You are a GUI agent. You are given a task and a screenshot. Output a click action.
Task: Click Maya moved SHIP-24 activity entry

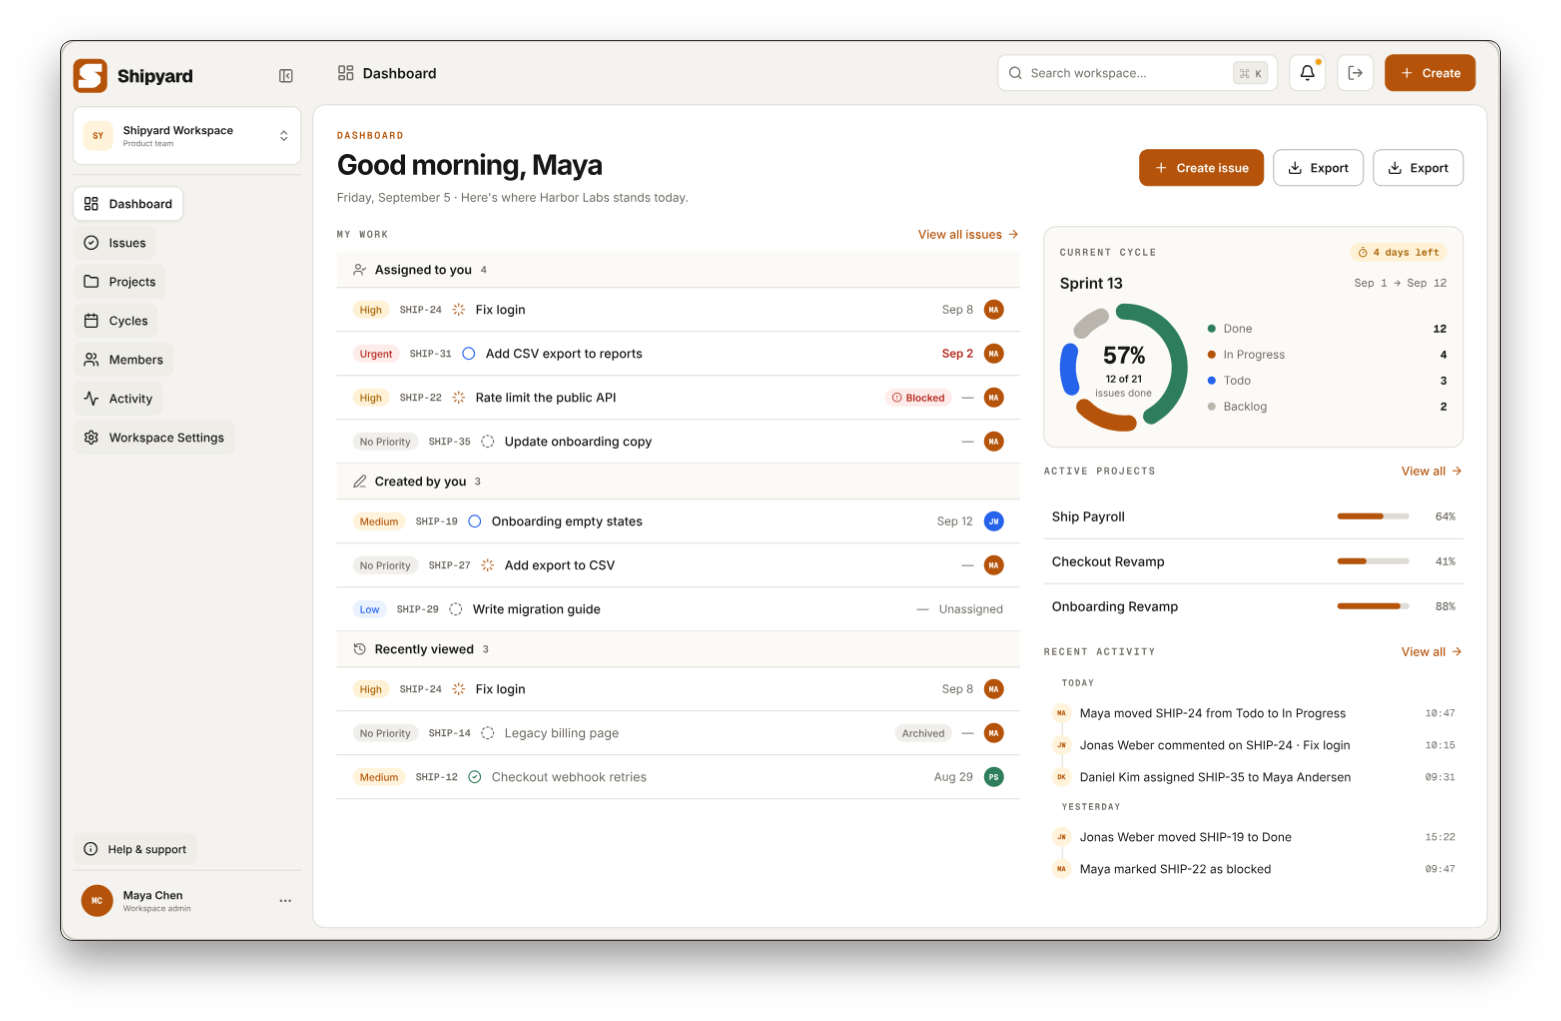point(1254,714)
